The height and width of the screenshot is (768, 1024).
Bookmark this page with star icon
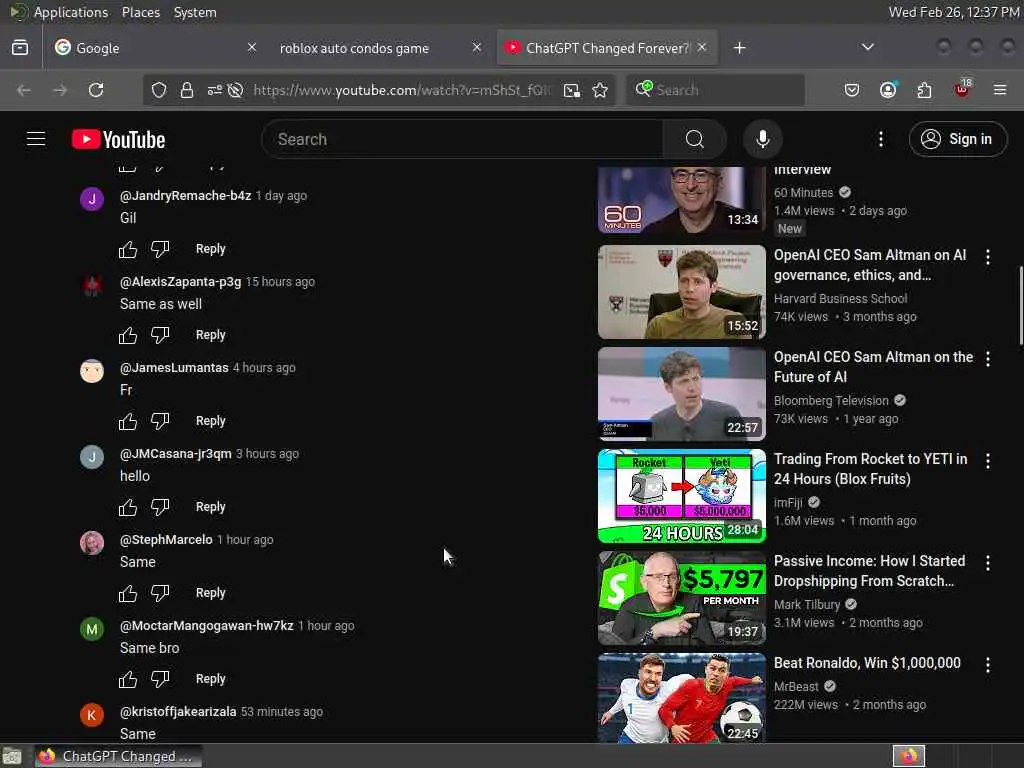[600, 90]
